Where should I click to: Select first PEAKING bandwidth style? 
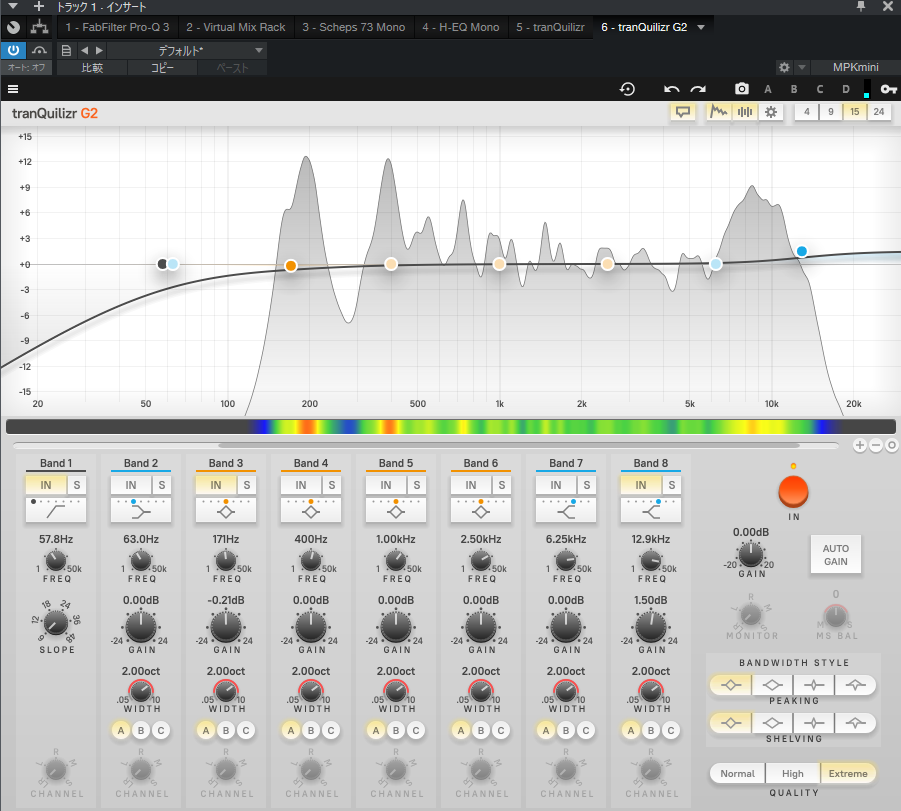point(731,685)
